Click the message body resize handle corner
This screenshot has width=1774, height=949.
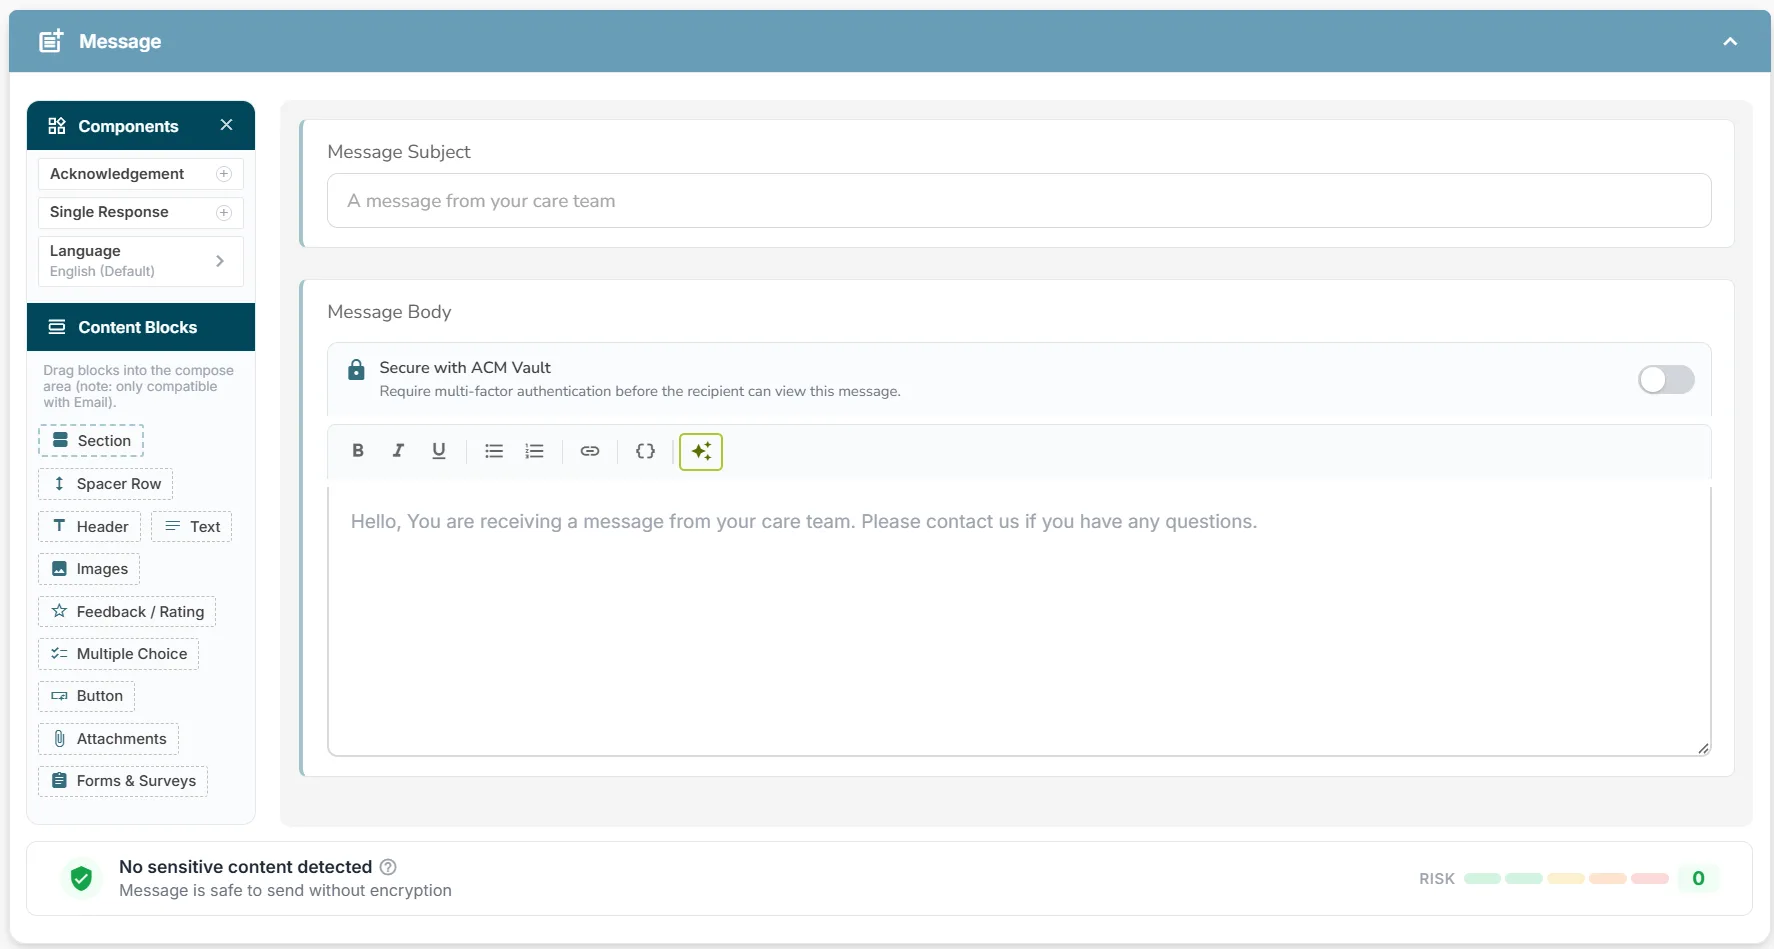pyautogui.click(x=1703, y=748)
